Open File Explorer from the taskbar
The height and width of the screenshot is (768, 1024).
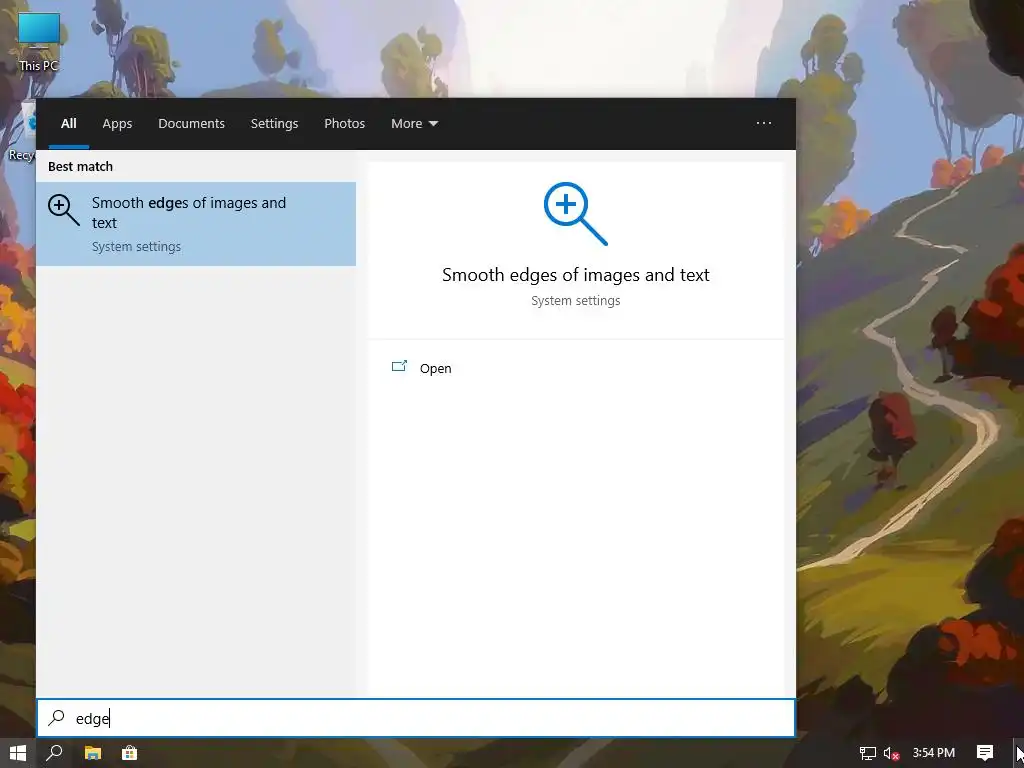click(x=93, y=753)
